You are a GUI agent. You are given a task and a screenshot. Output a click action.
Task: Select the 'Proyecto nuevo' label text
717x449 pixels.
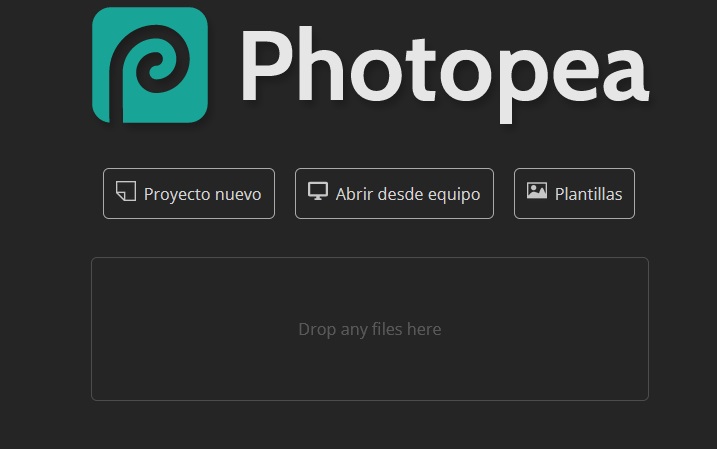[203, 194]
